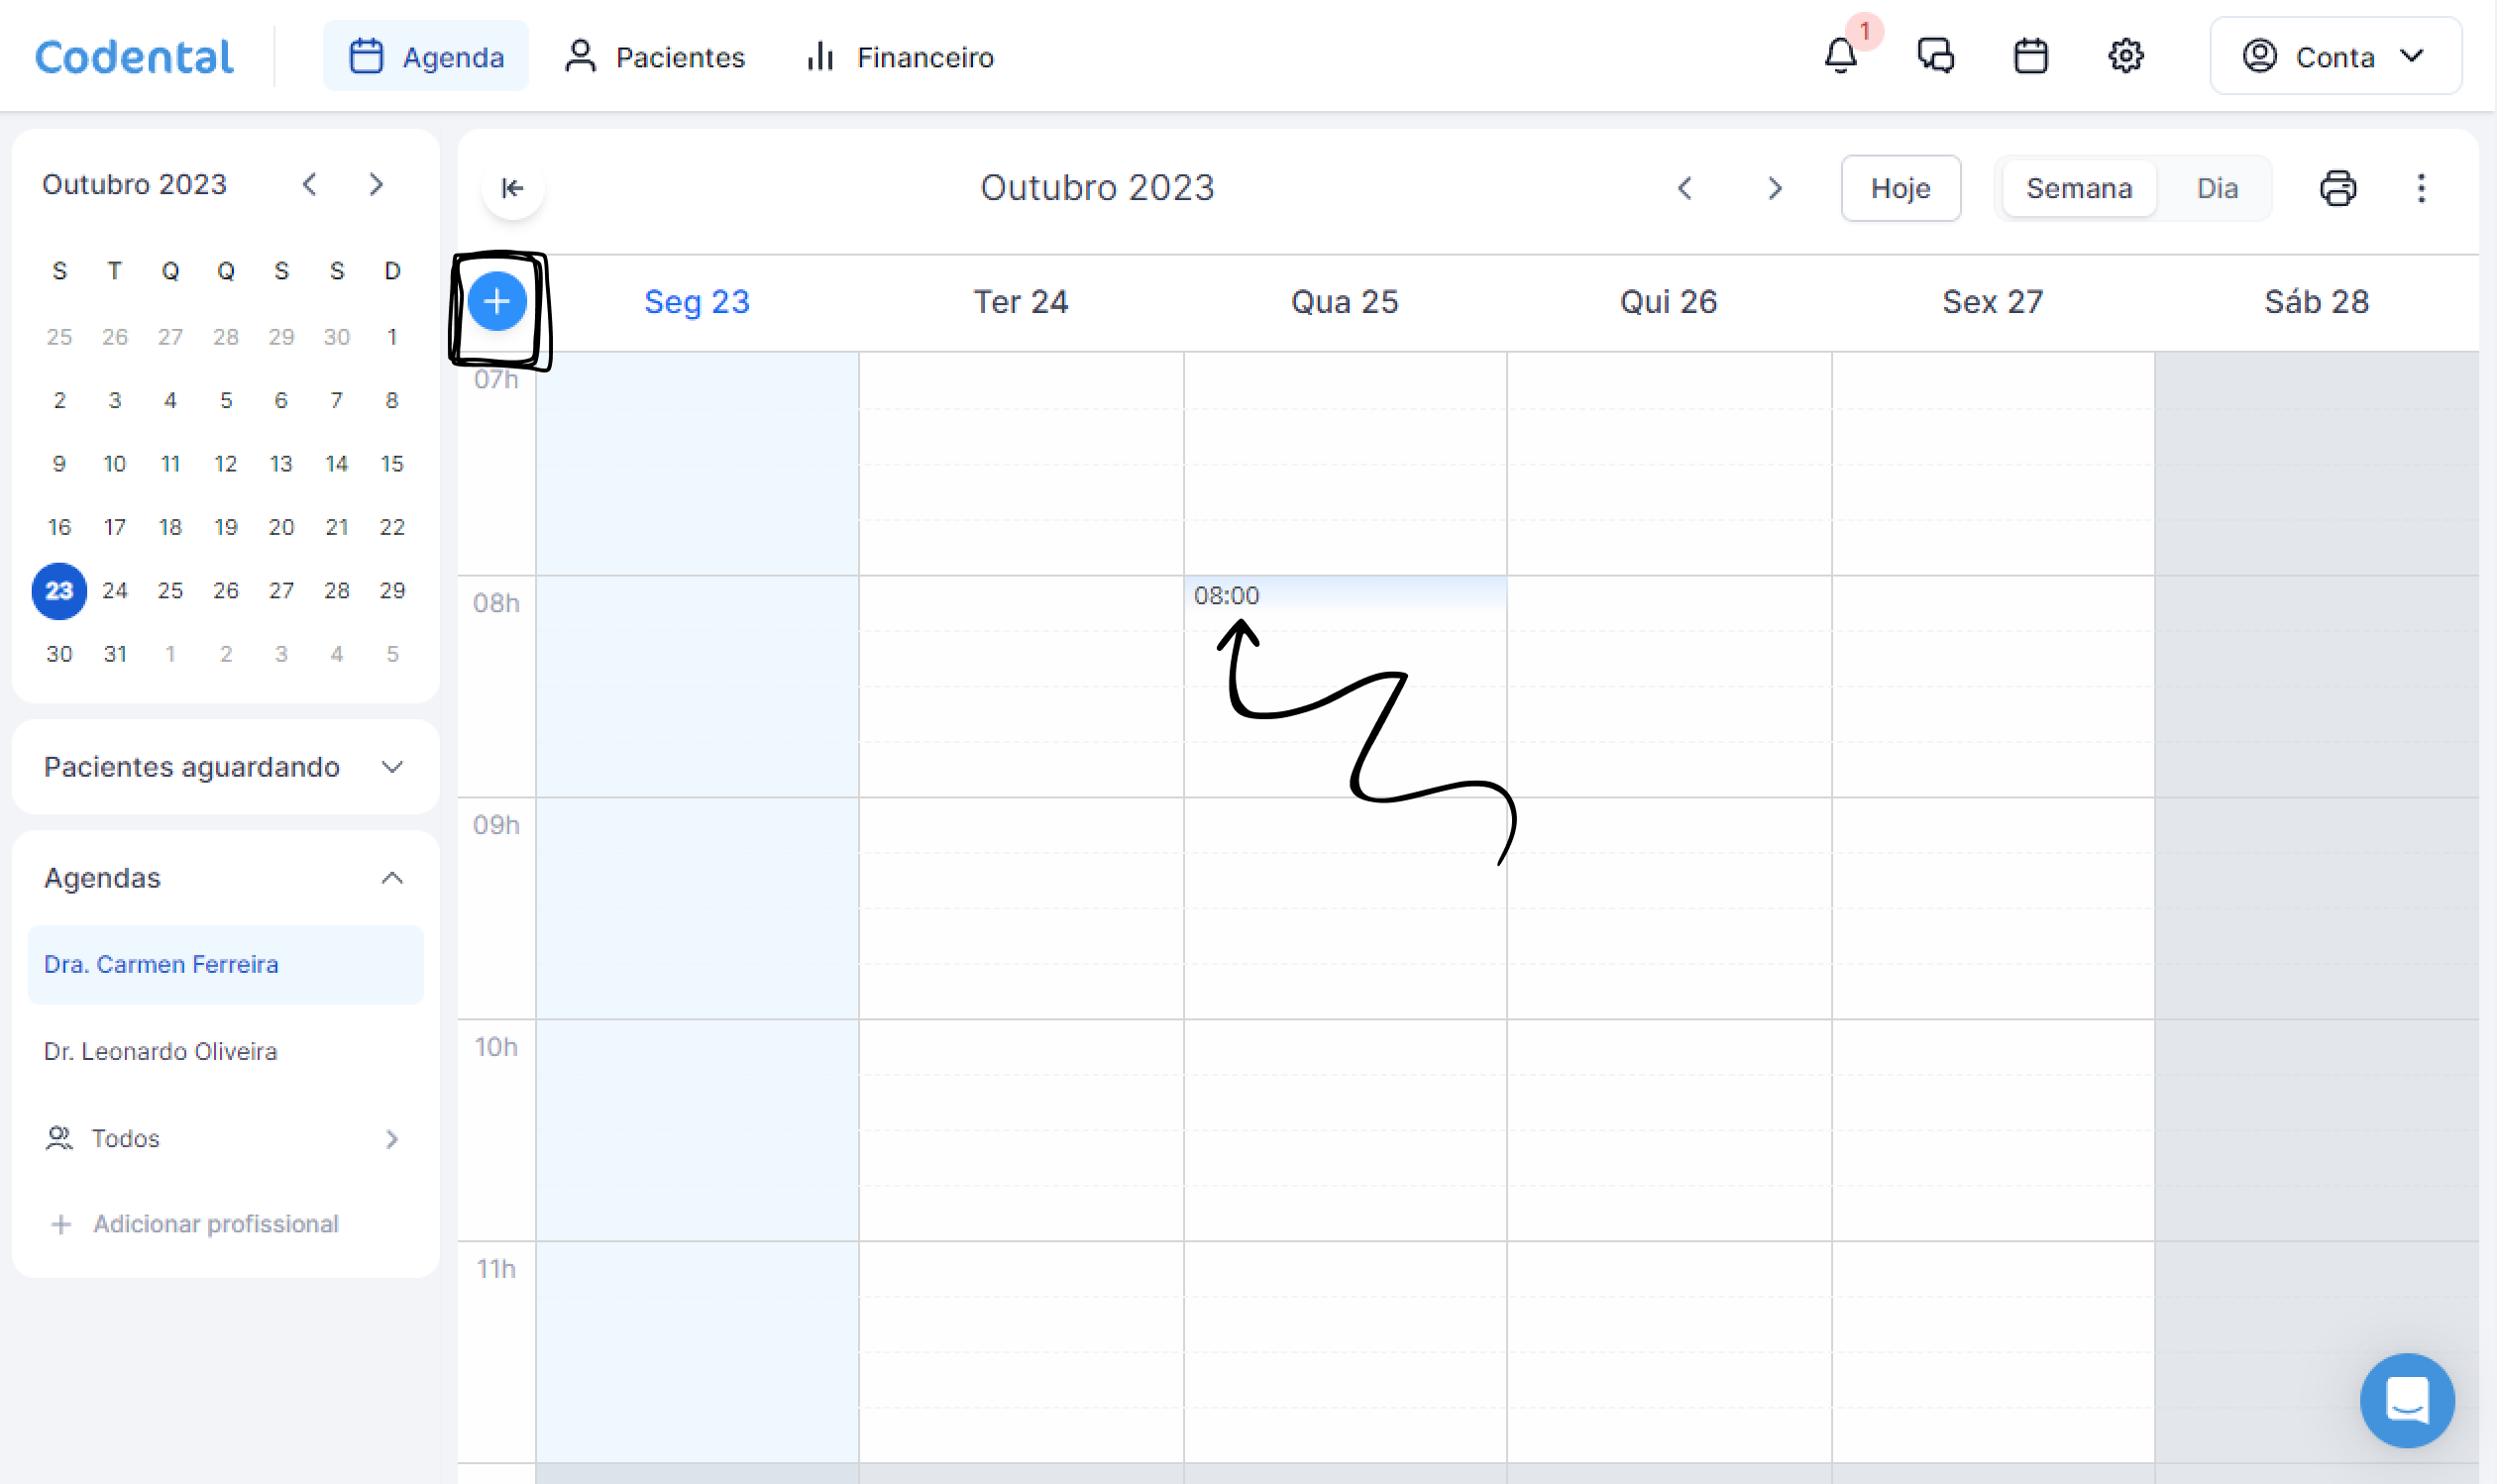The image size is (2497, 1484).
Task: Select Dr. Leonardo Oliveira agenda
Action: tap(161, 1051)
